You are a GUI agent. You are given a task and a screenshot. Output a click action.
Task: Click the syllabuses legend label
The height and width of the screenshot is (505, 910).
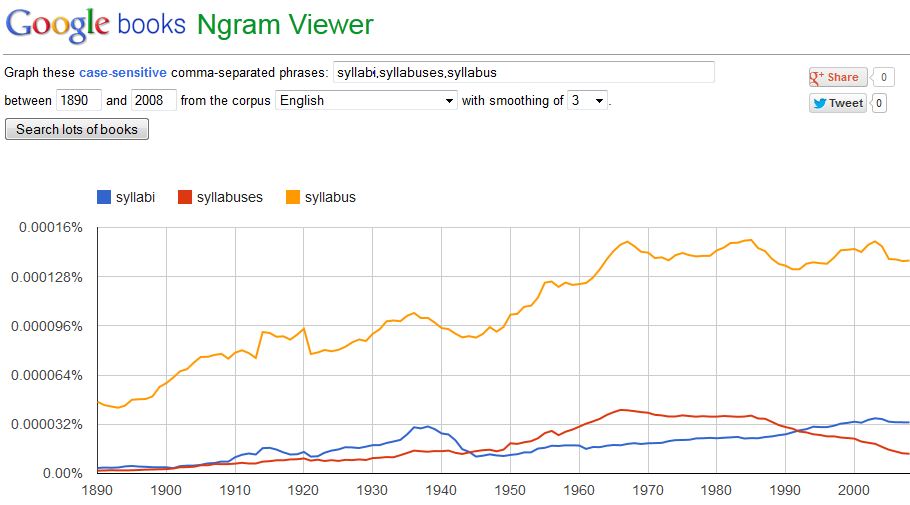point(229,197)
